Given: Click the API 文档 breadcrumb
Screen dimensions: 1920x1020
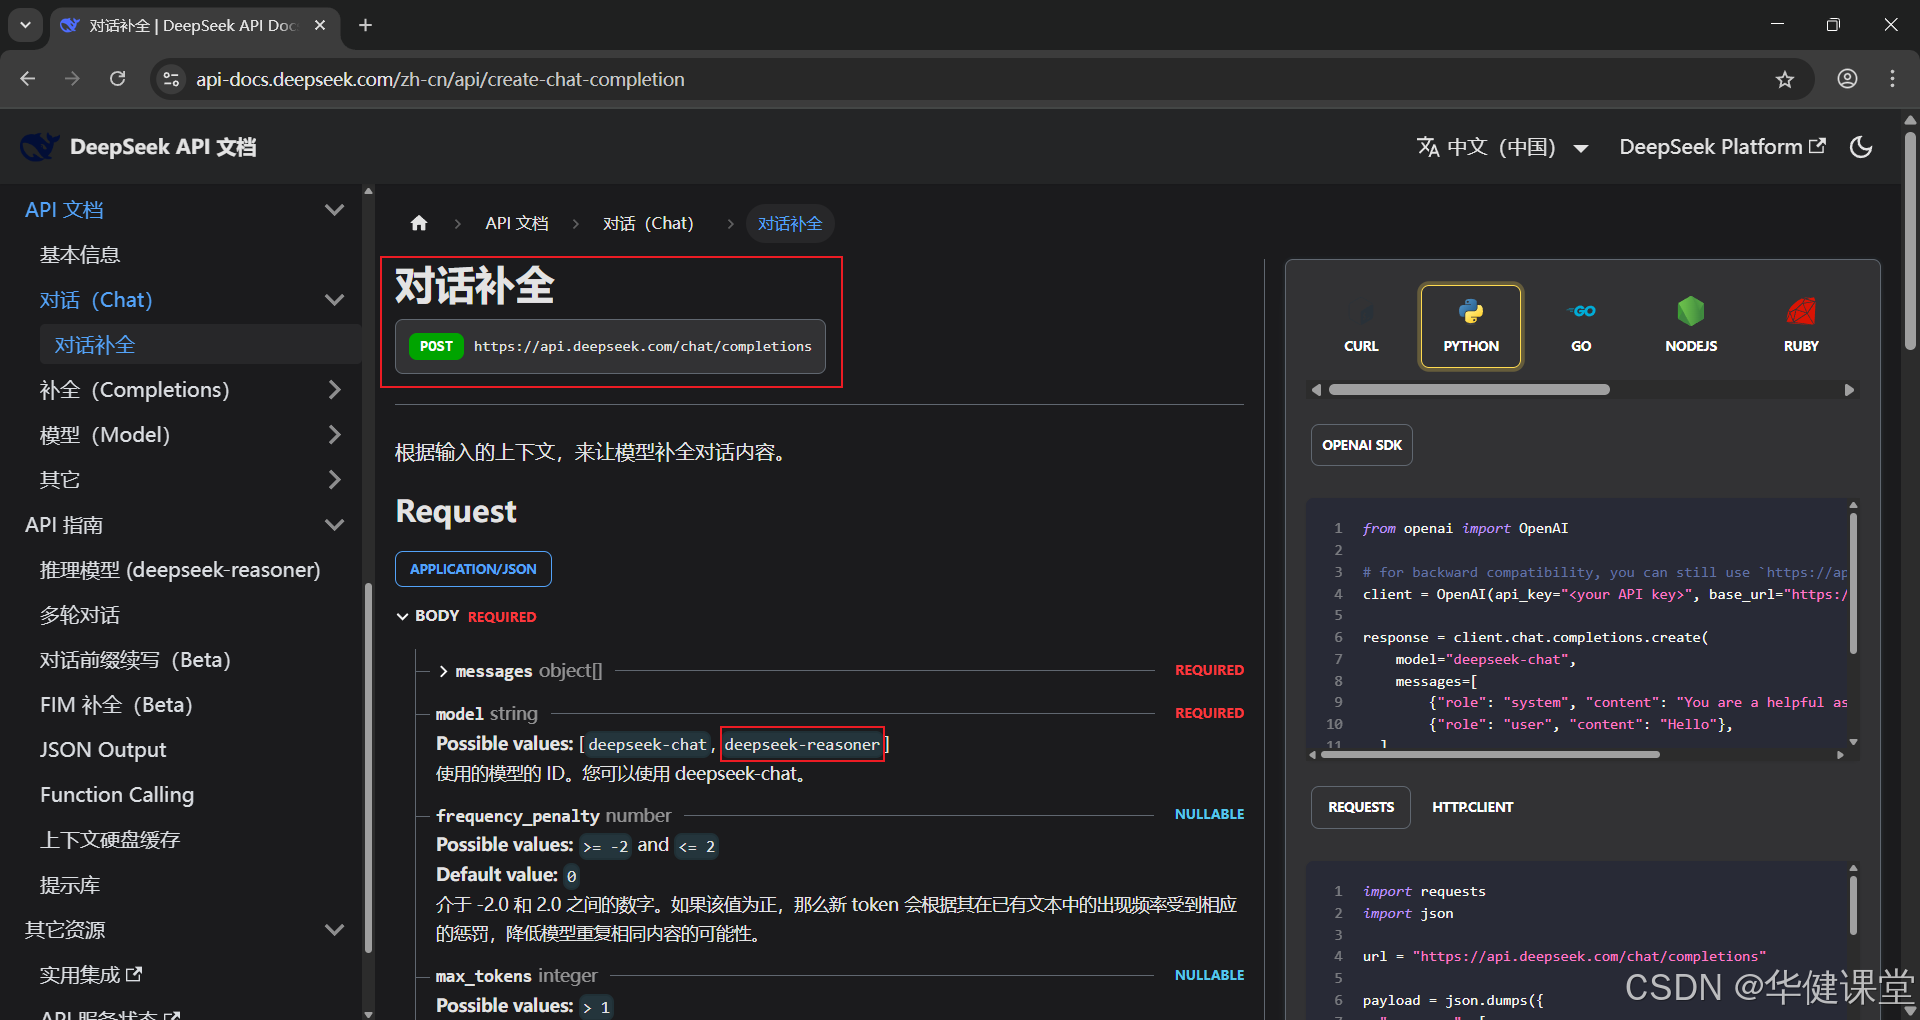Looking at the screenshot, I should 517,223.
